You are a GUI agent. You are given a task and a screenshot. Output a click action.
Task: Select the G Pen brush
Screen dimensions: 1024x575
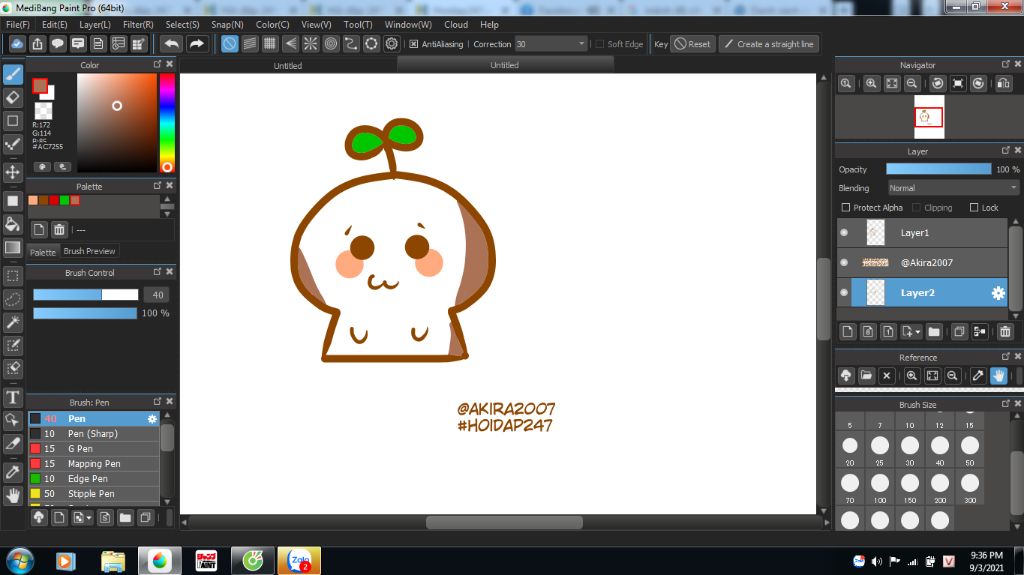click(94, 449)
